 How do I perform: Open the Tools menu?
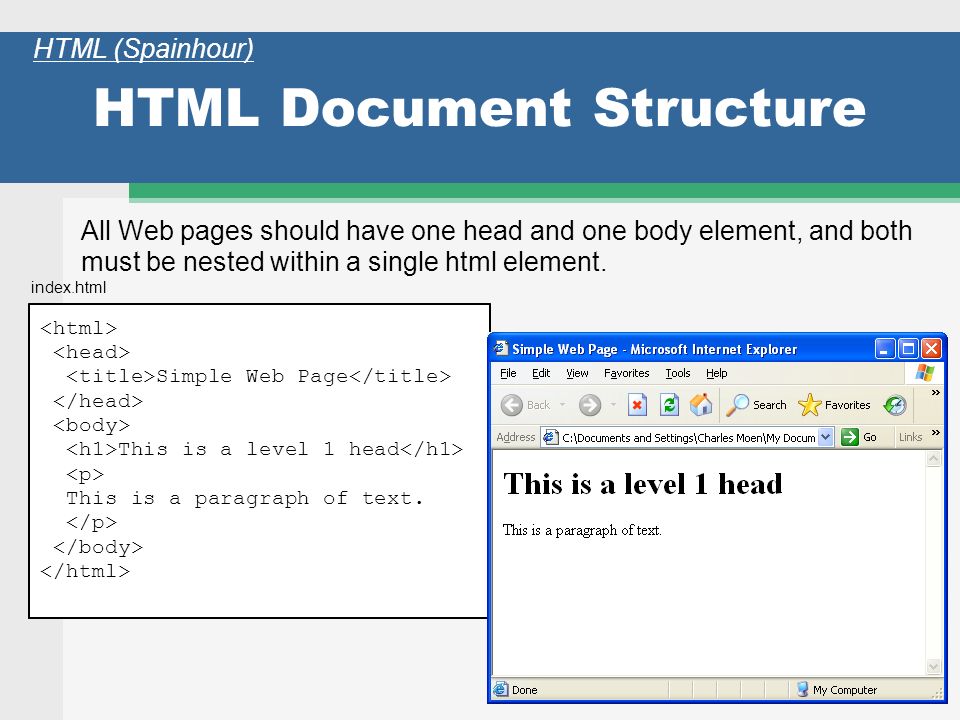click(678, 373)
